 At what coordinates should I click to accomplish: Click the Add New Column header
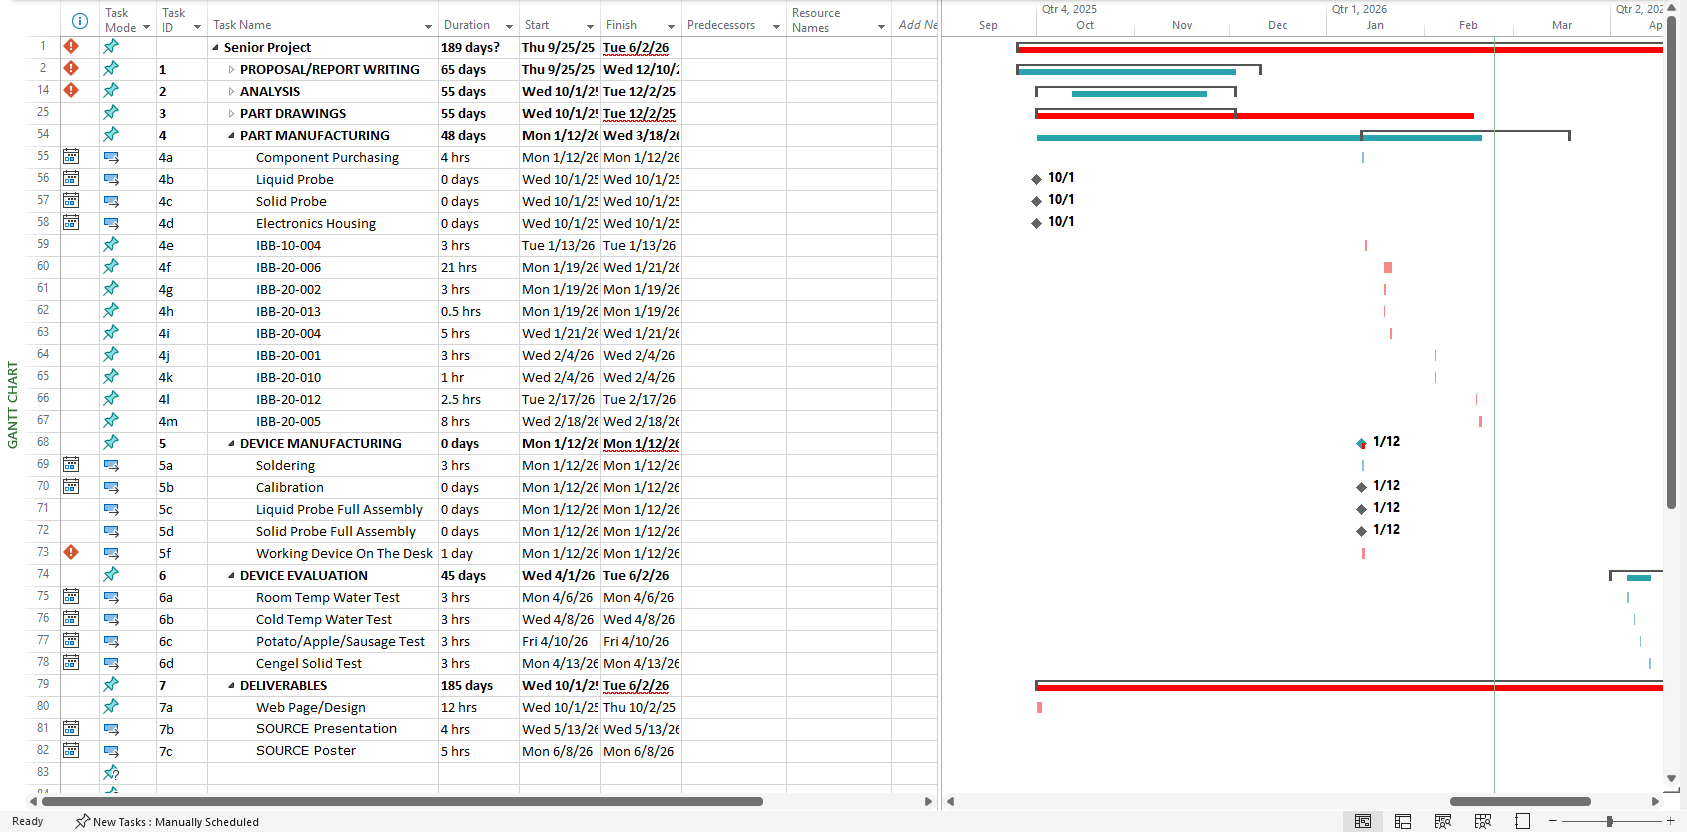point(916,25)
